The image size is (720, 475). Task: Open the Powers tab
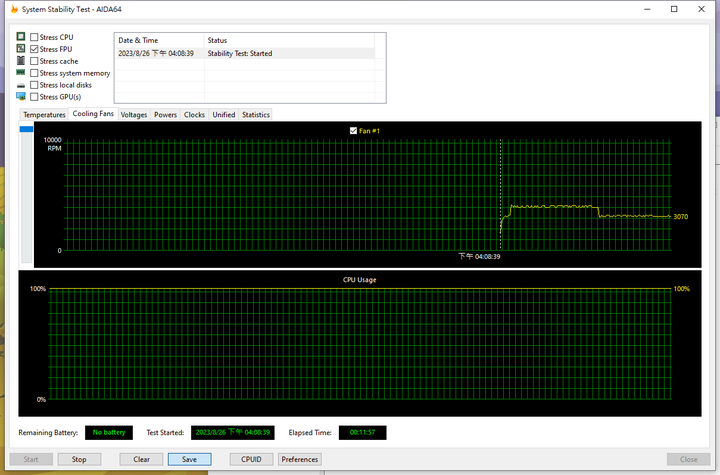[x=165, y=115]
